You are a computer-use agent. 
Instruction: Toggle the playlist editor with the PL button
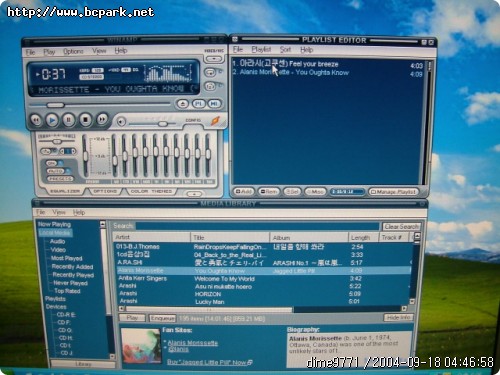click(x=198, y=104)
